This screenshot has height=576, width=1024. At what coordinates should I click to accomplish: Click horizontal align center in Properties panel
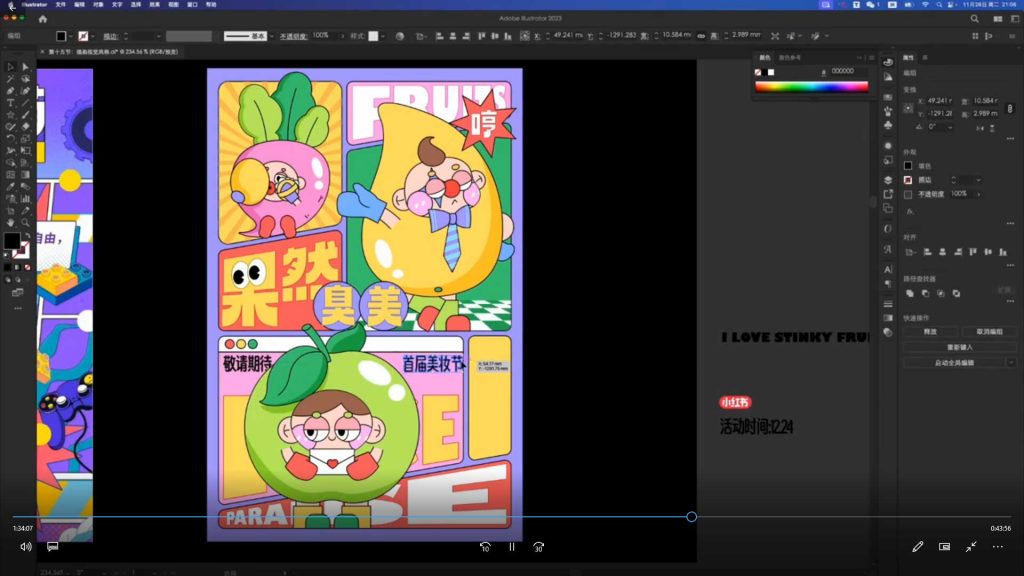pos(941,250)
